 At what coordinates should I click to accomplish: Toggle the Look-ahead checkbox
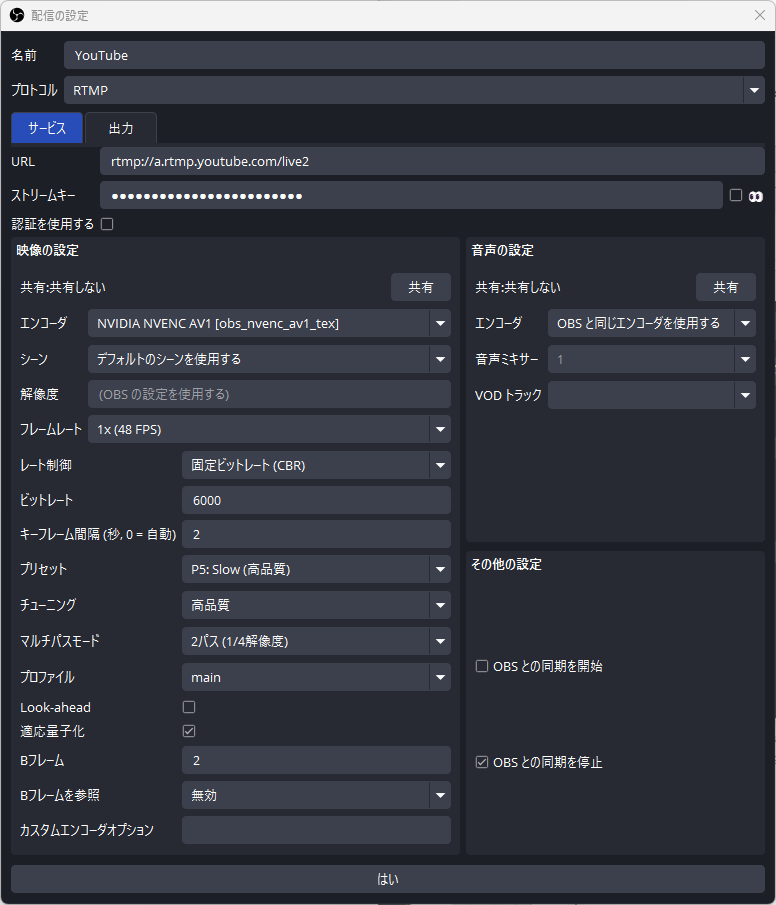(x=189, y=707)
